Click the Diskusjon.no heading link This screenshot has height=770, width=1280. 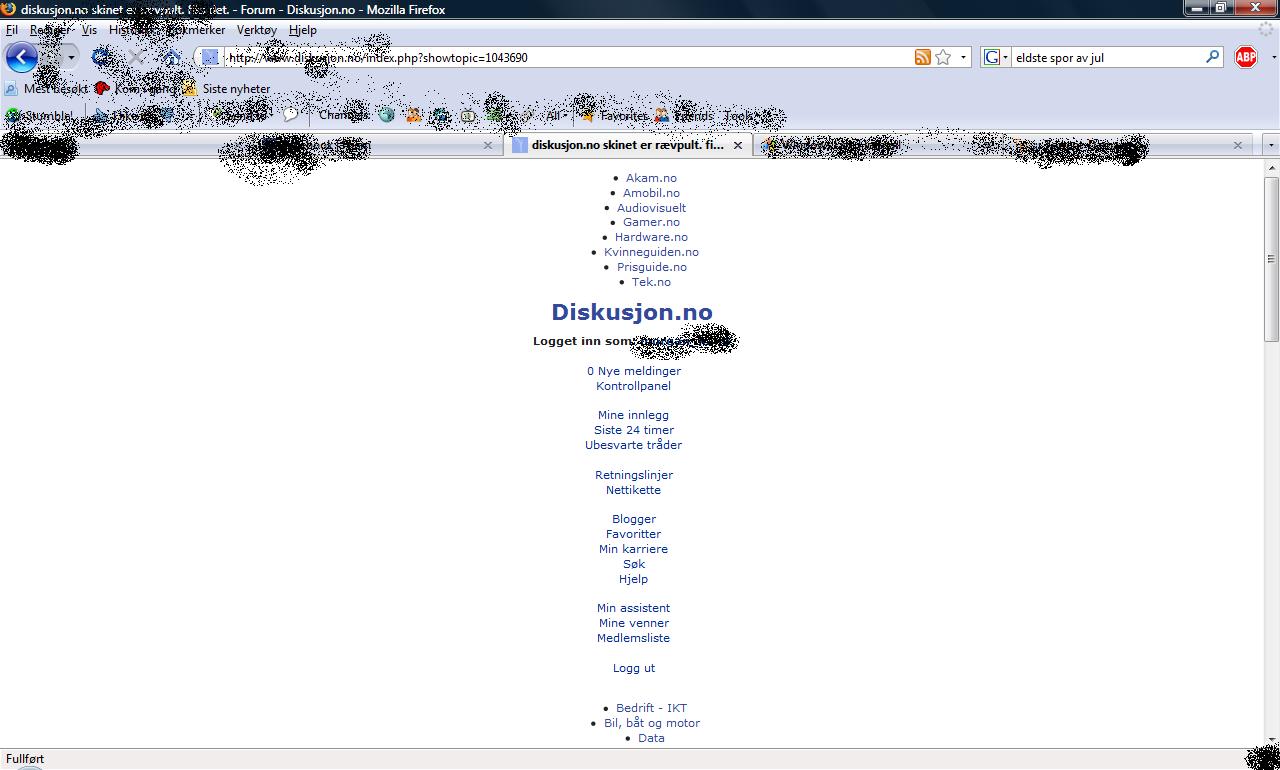coord(632,312)
